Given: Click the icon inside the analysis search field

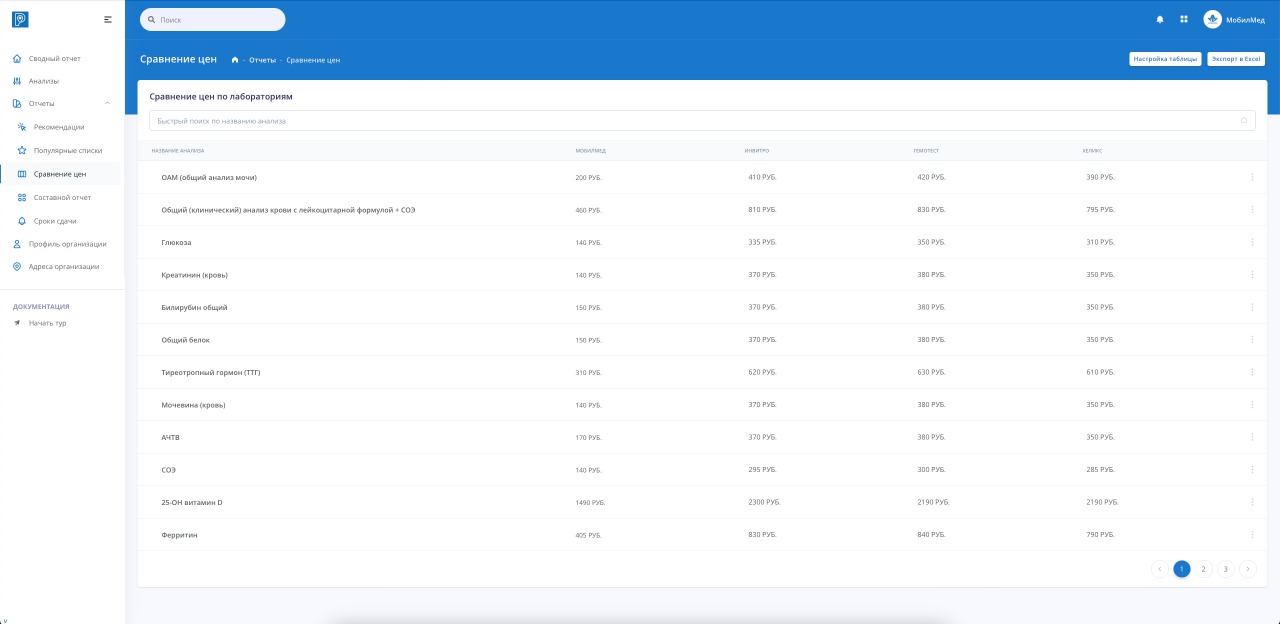Looking at the screenshot, I should [x=1244, y=121].
